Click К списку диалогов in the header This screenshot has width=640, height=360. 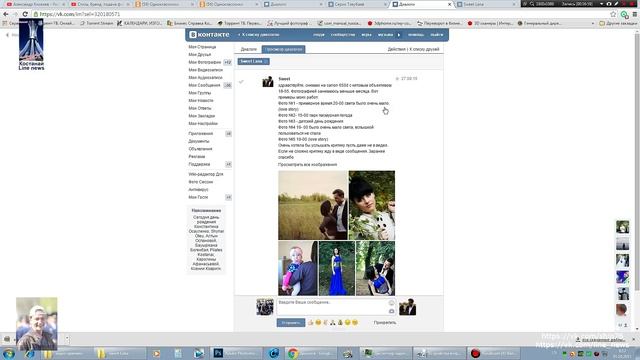coord(259,35)
